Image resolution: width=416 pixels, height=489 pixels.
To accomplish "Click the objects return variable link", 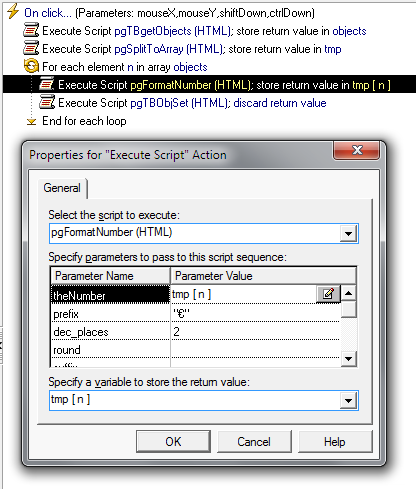I will click(x=349, y=31).
